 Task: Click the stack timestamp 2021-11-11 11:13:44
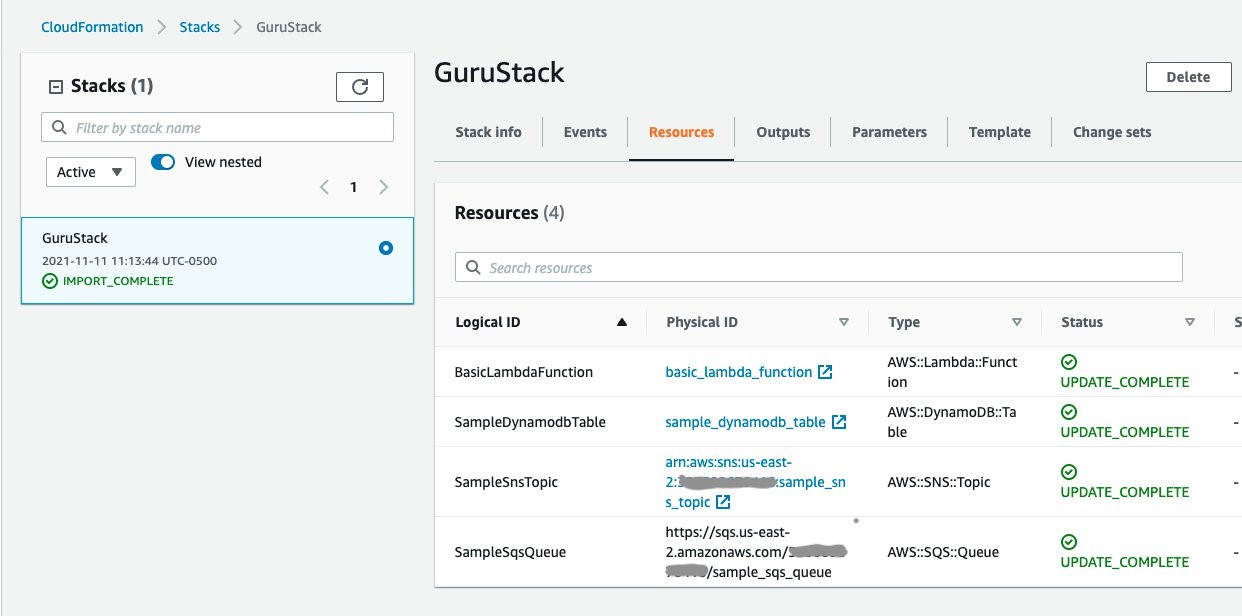(129, 261)
